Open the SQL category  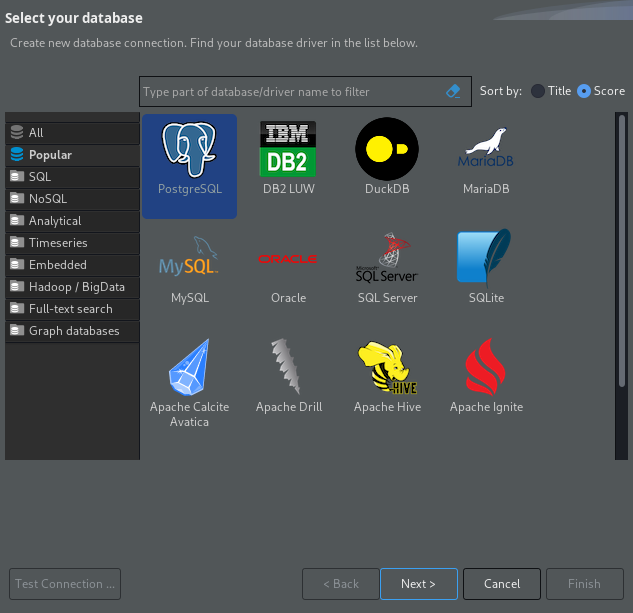pos(72,177)
